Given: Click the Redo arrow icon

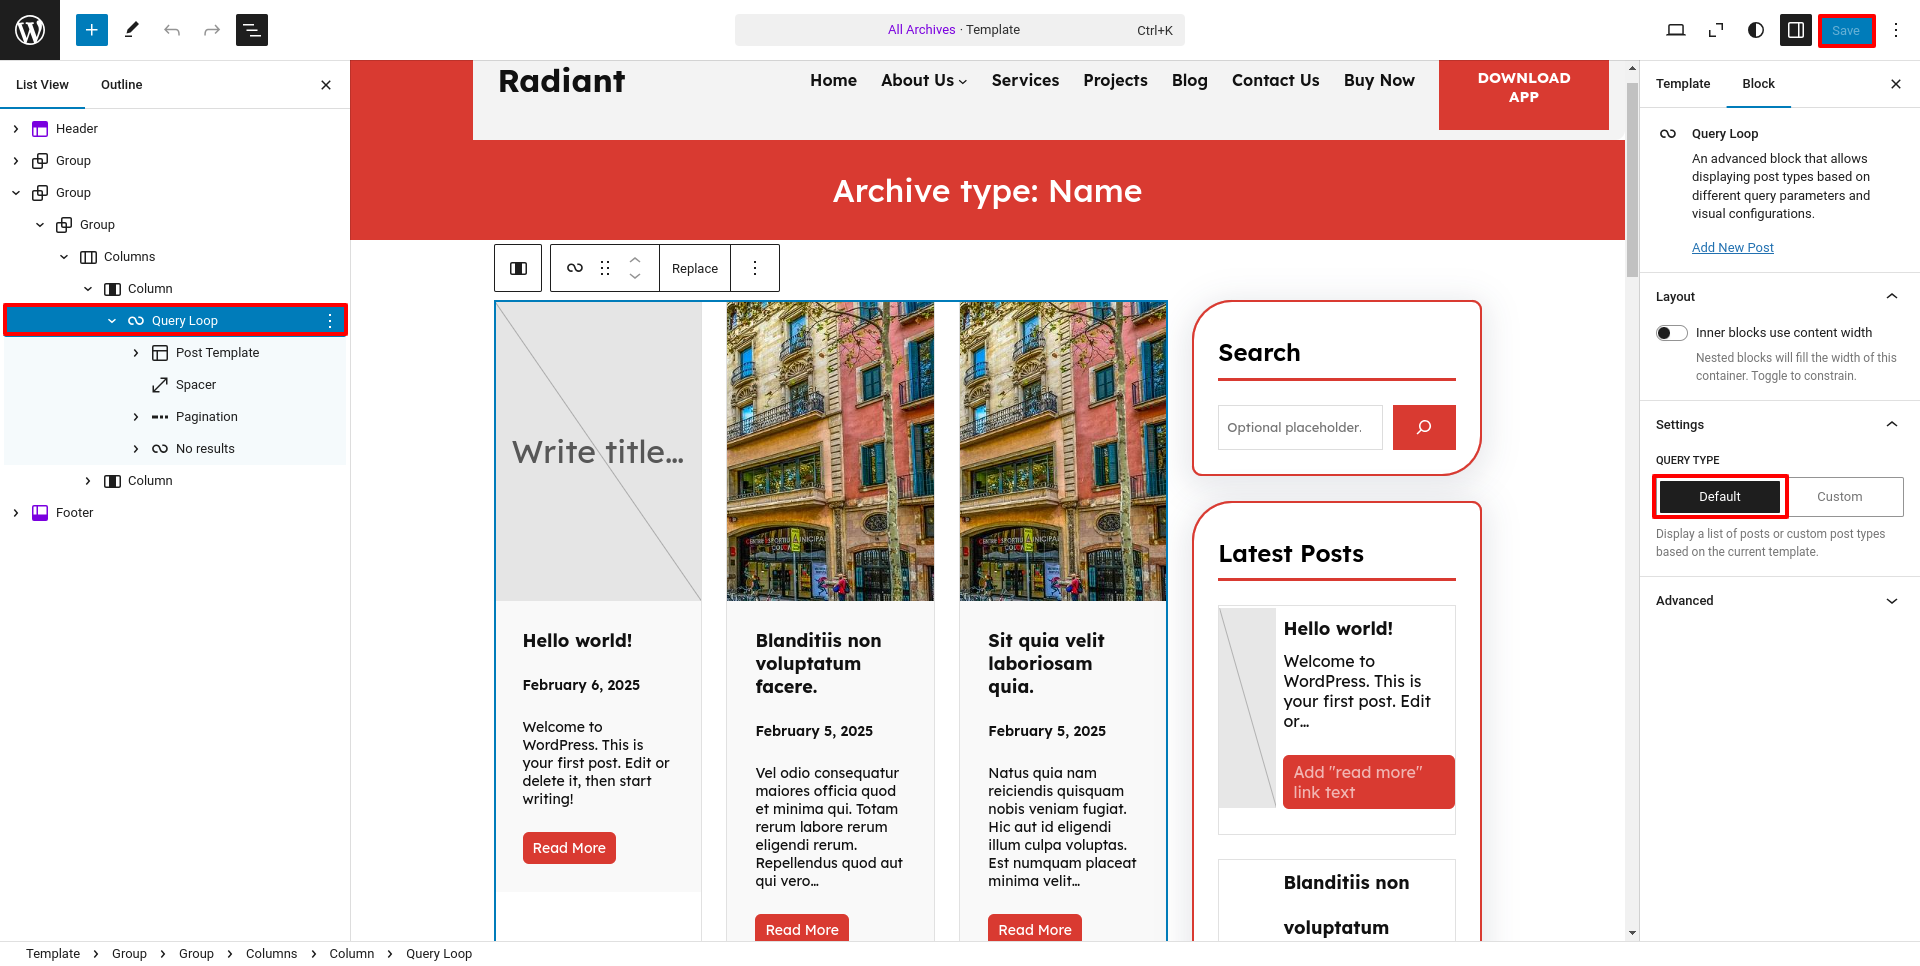Looking at the screenshot, I should (x=212, y=30).
